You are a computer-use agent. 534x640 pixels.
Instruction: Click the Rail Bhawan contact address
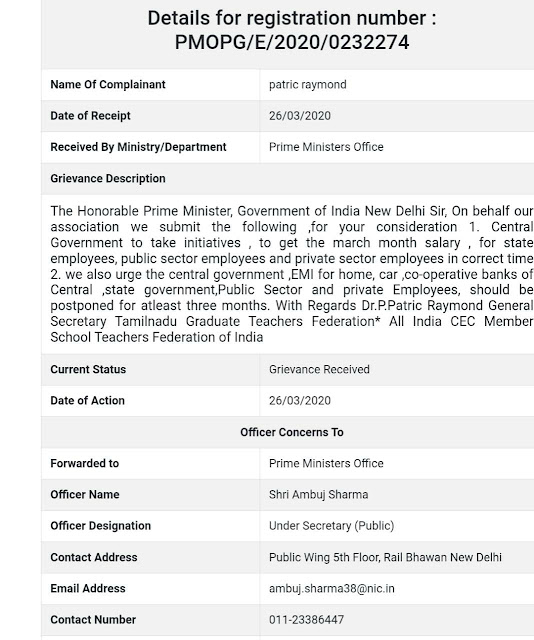coord(385,557)
